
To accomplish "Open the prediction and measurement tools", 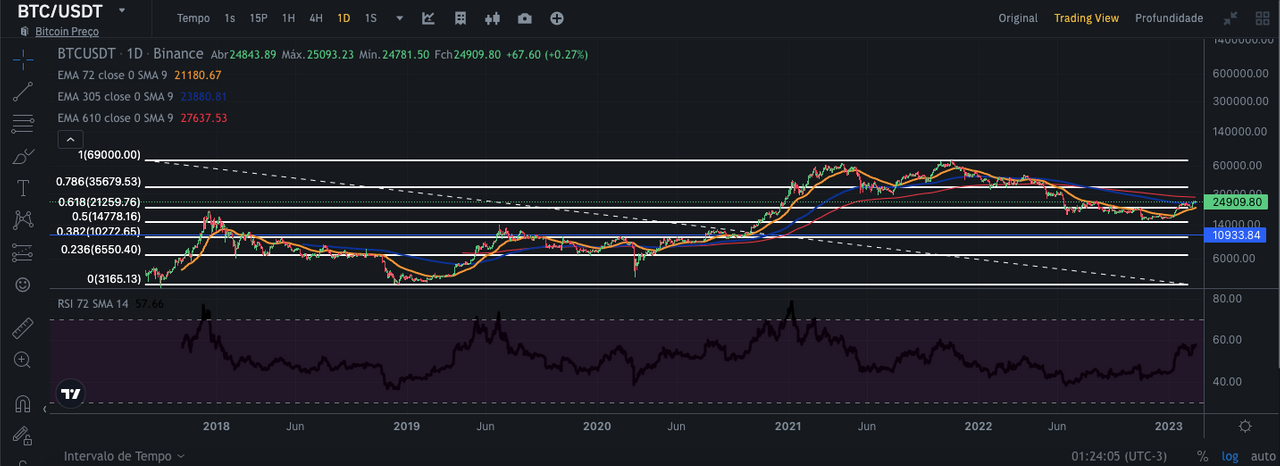I will [23, 252].
